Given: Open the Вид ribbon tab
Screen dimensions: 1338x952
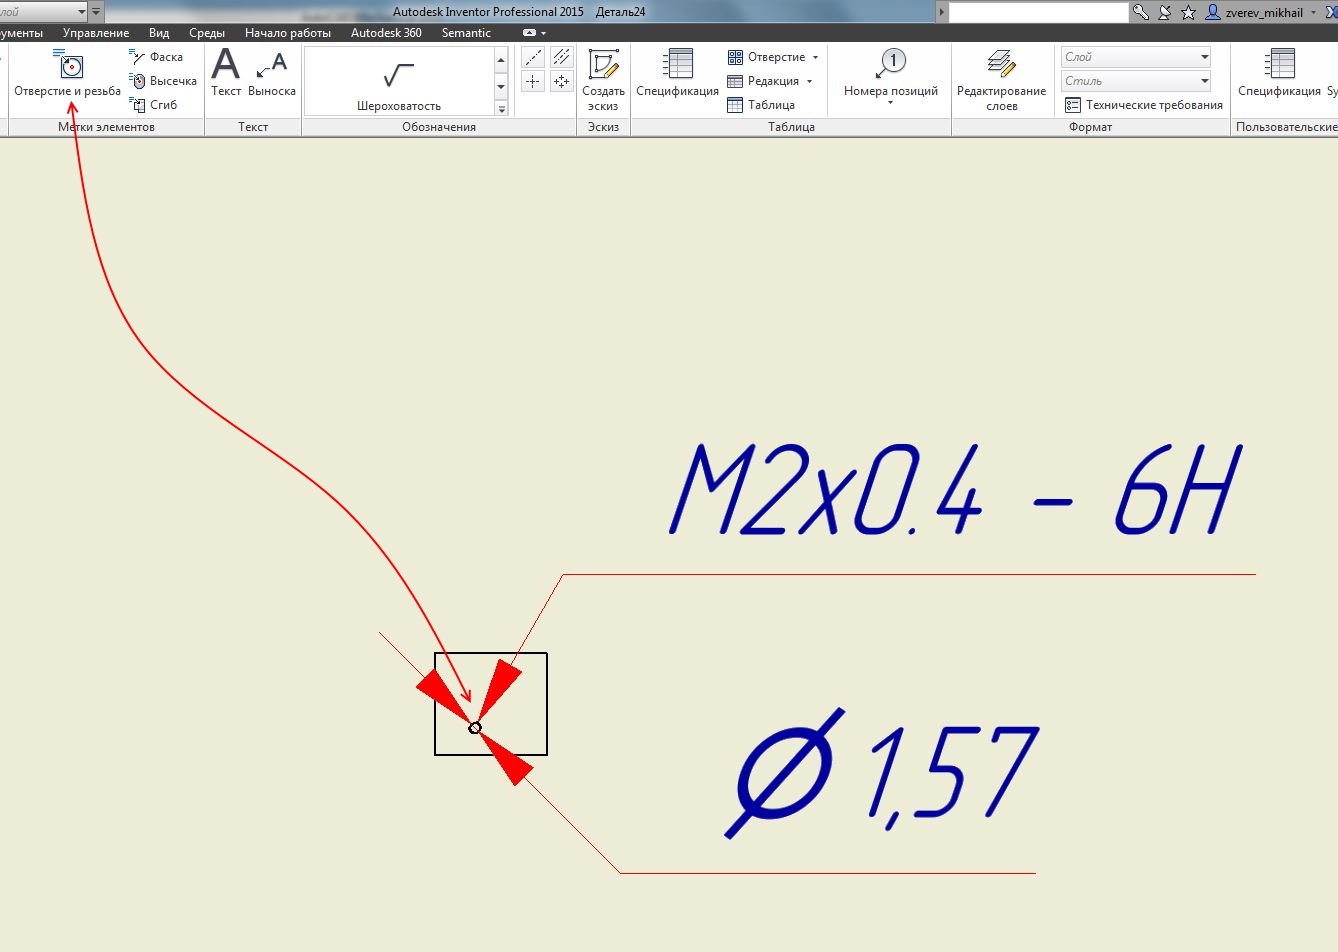Looking at the screenshot, I should (x=159, y=33).
